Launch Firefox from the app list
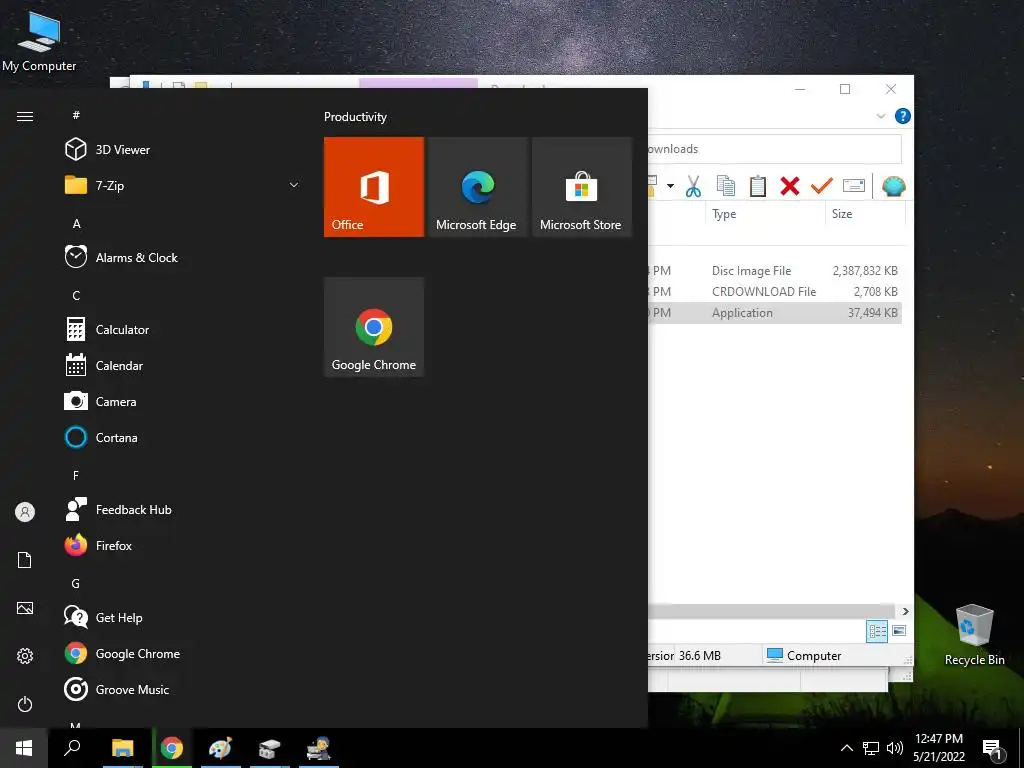This screenshot has width=1024, height=768. pyautogui.click(x=99, y=545)
